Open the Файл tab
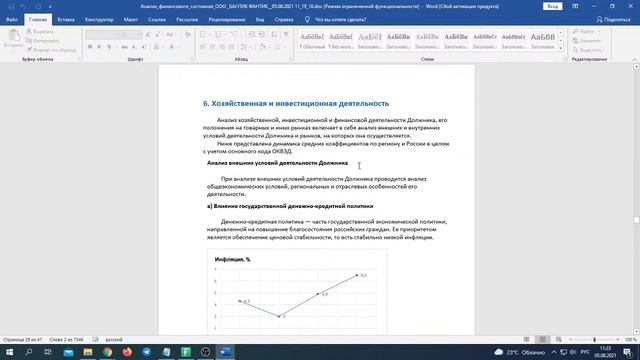Screen dimensions: 640x360 [x=12, y=20]
